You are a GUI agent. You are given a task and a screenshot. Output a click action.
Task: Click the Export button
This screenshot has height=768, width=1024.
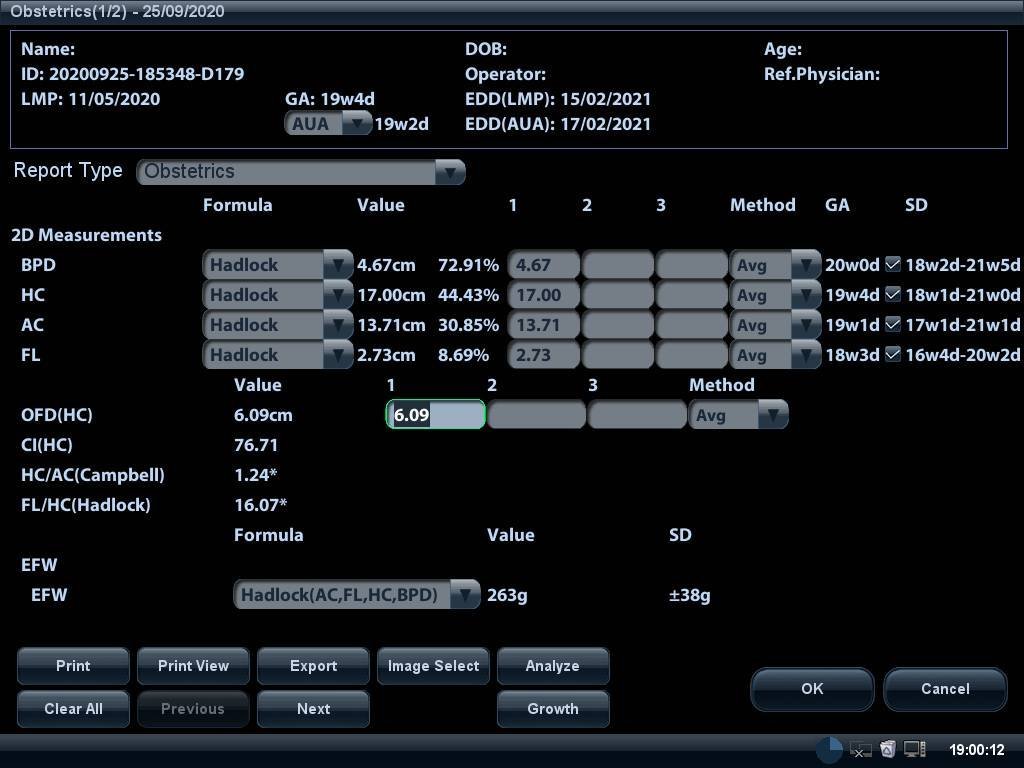(x=313, y=666)
